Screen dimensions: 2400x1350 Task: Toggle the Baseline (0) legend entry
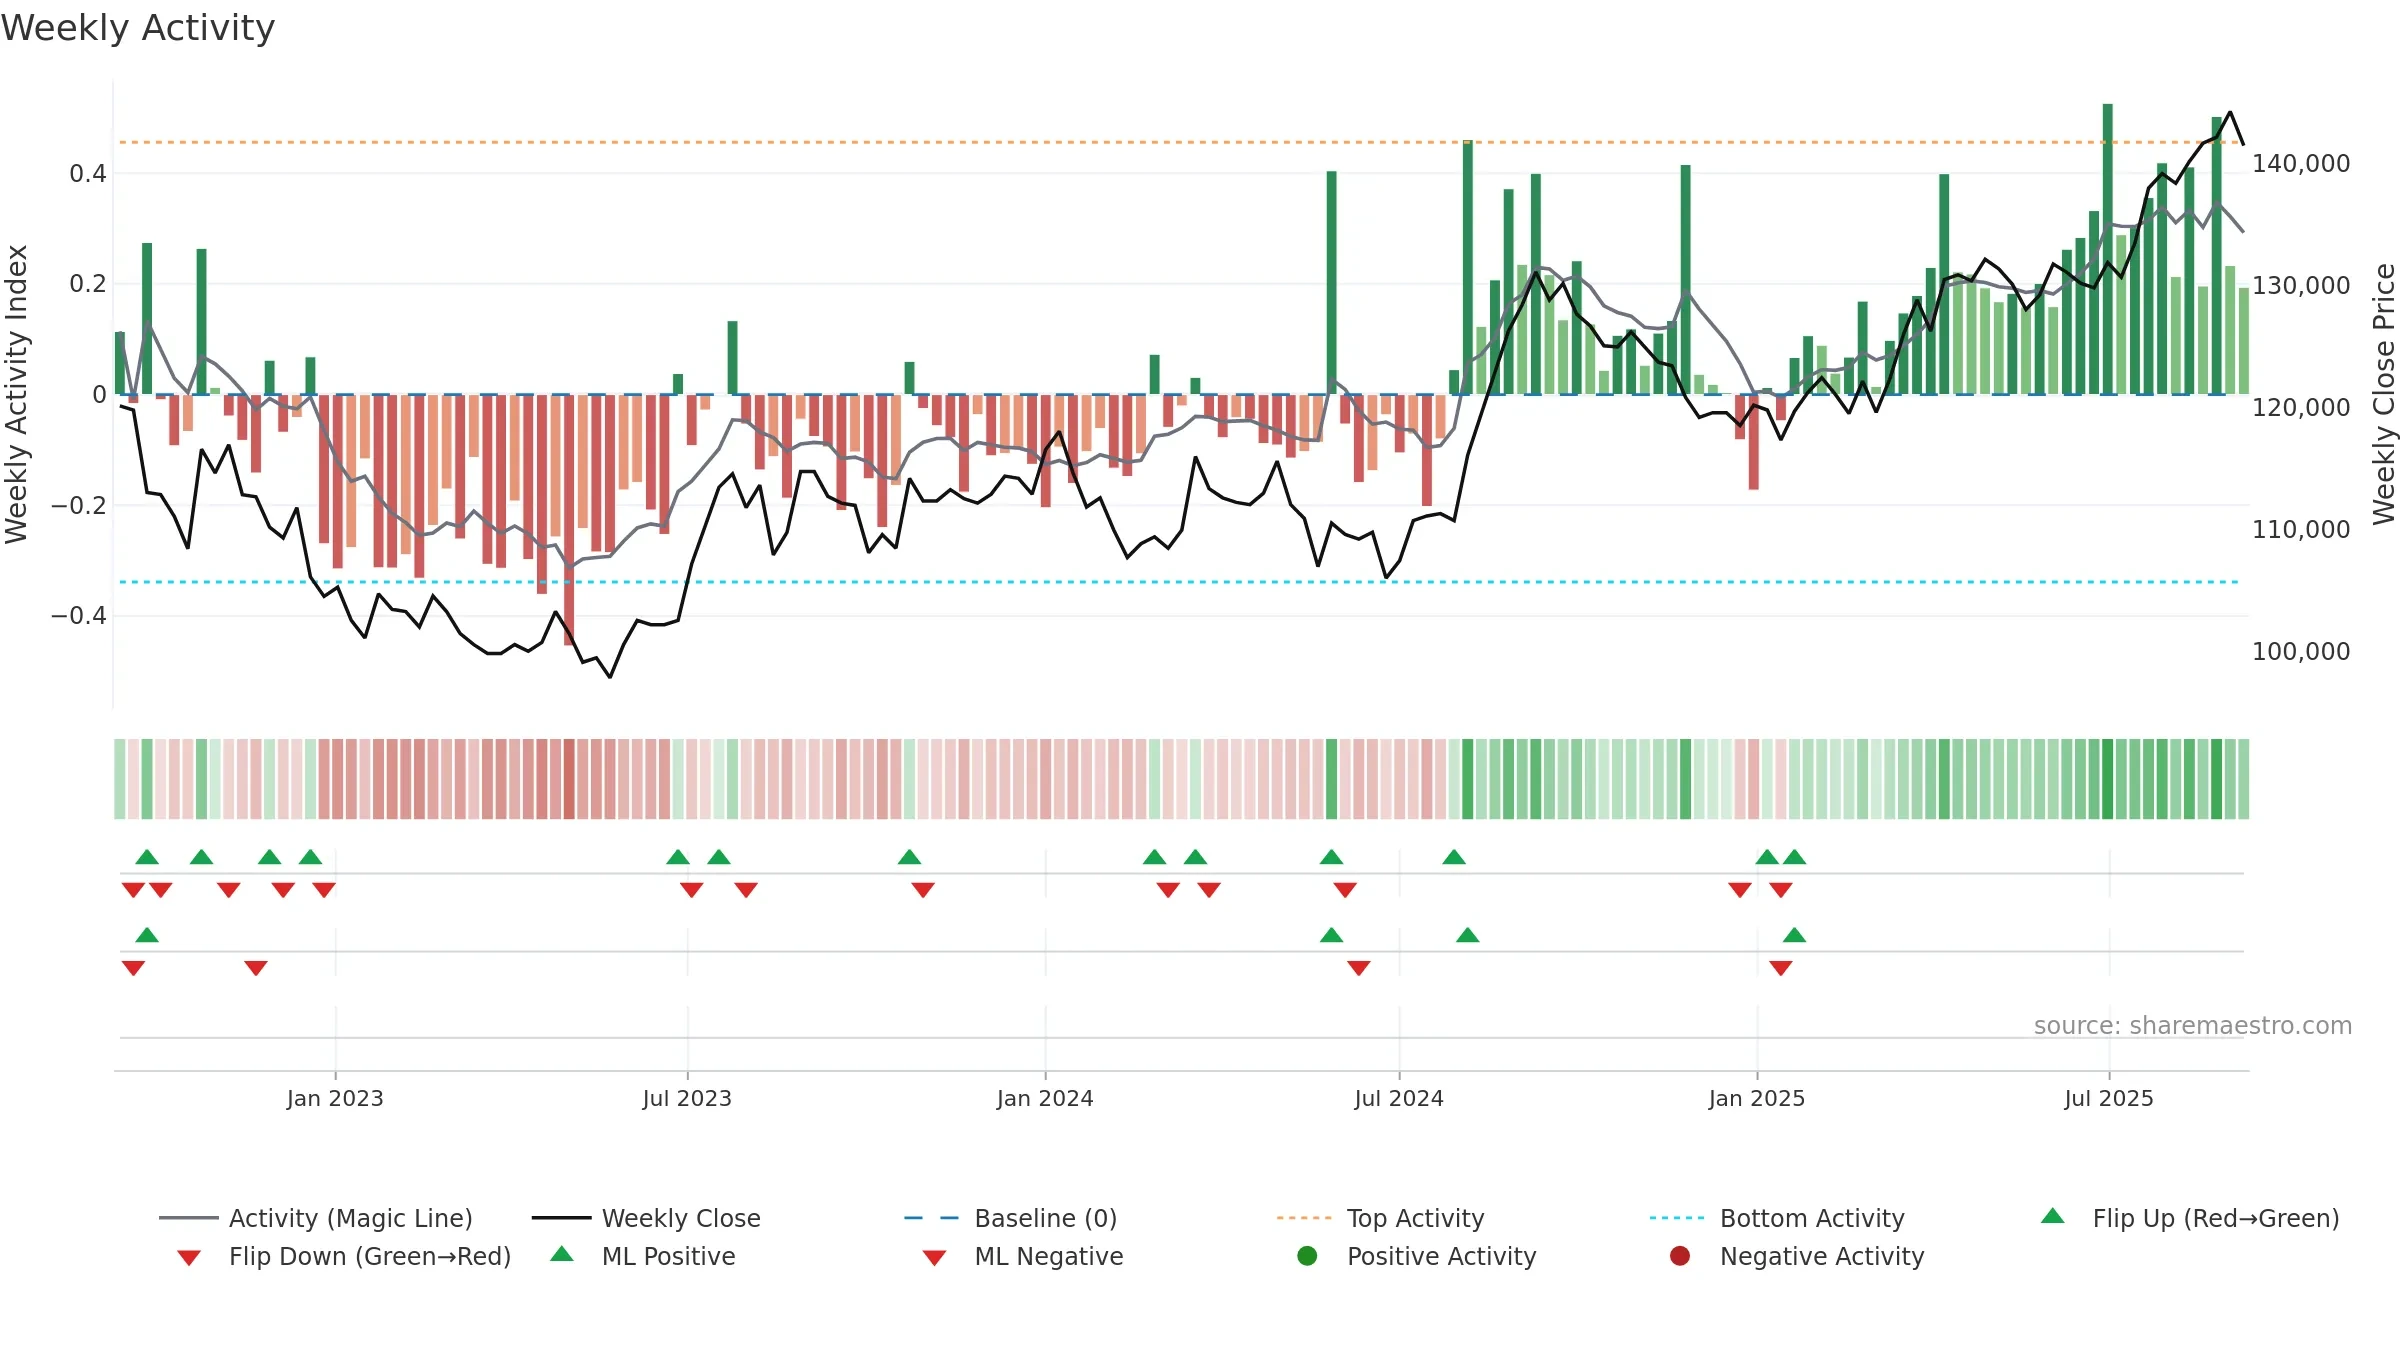point(1010,1218)
